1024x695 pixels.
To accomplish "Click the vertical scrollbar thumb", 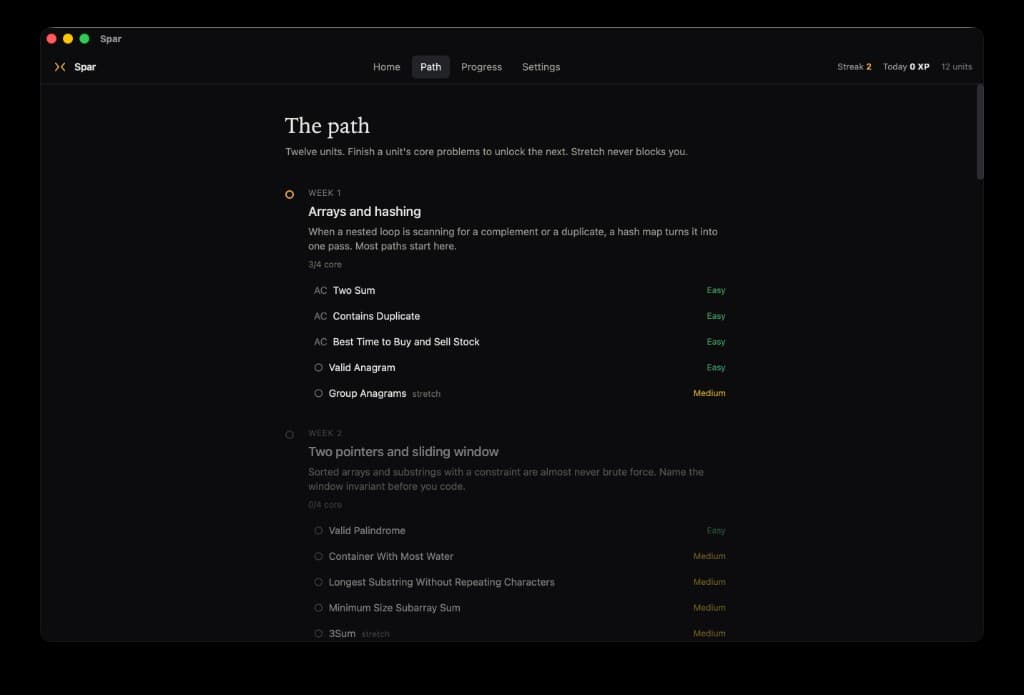I will coord(980,132).
